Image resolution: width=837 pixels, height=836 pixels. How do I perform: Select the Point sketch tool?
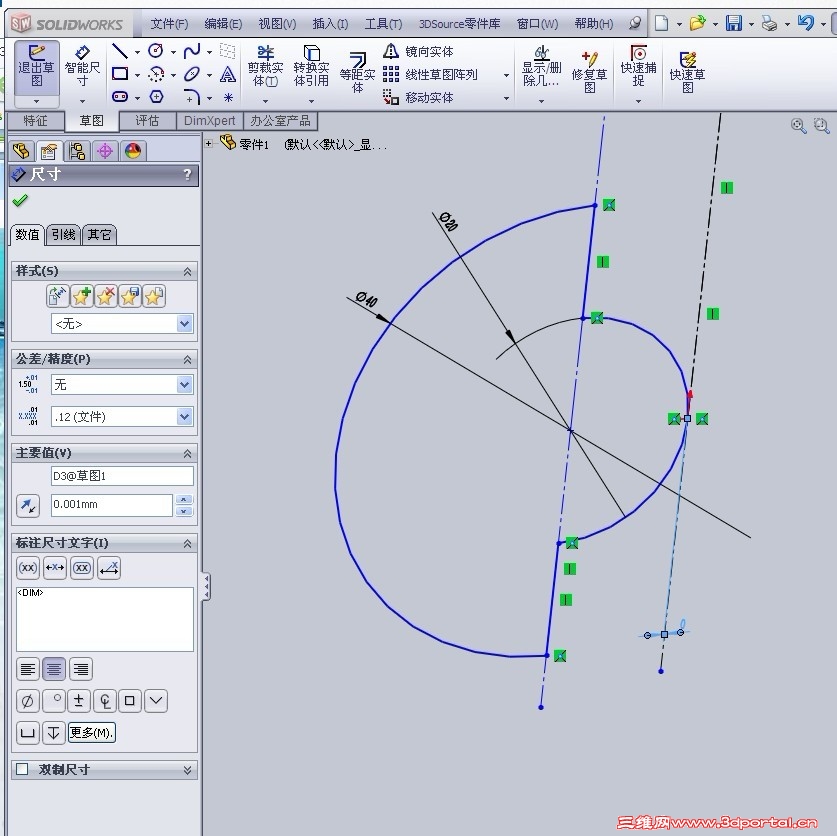point(228,97)
